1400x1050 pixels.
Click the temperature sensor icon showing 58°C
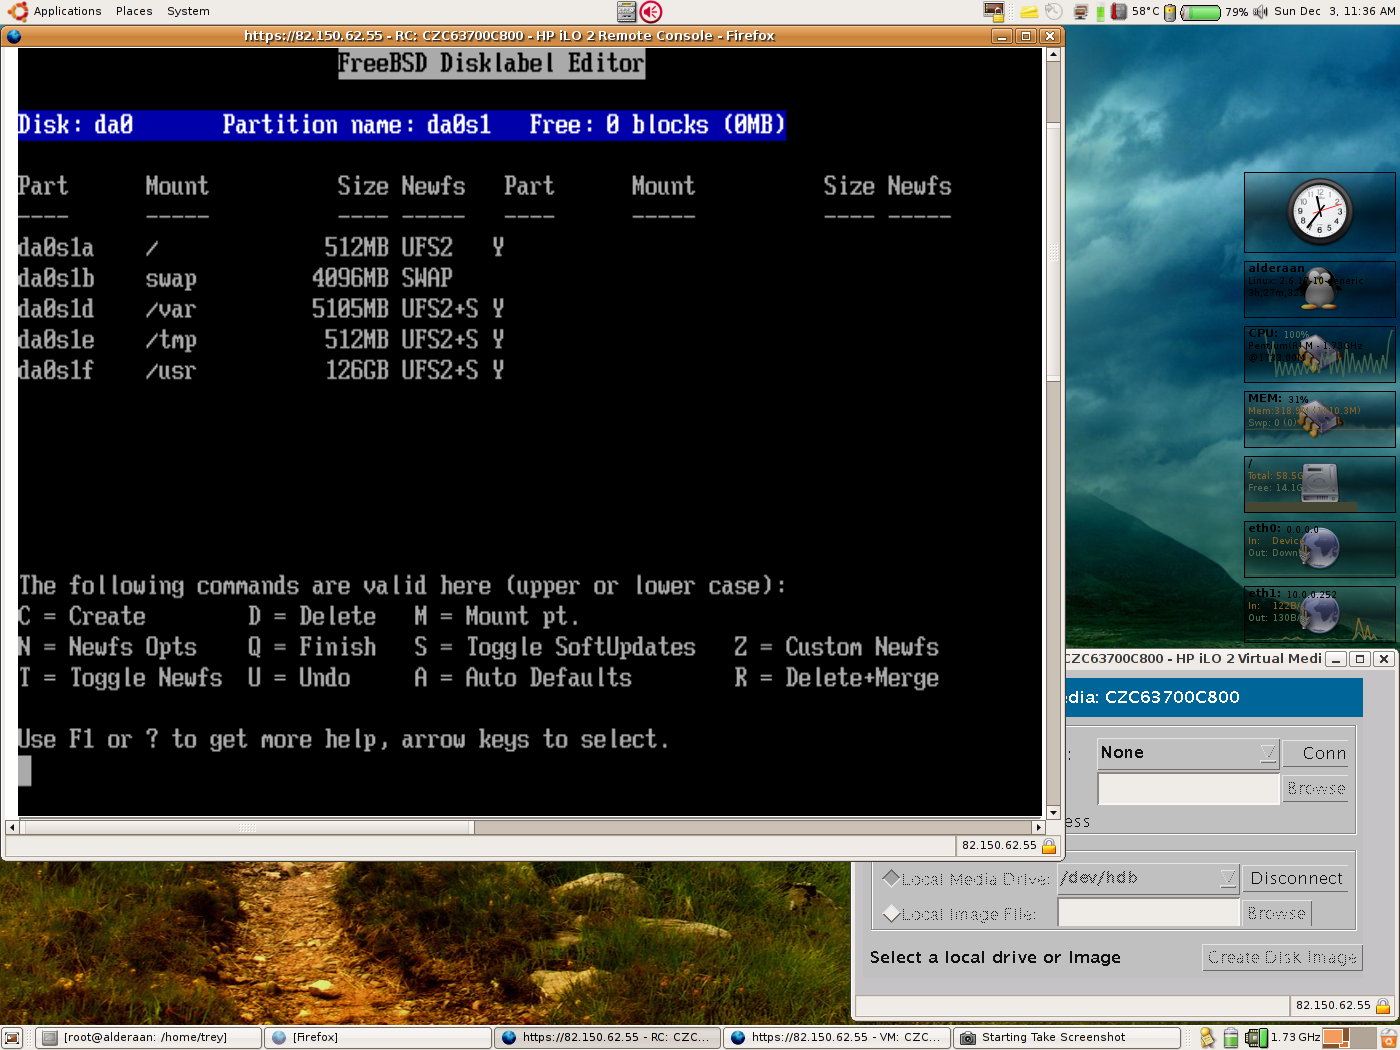pyautogui.click(x=1119, y=12)
